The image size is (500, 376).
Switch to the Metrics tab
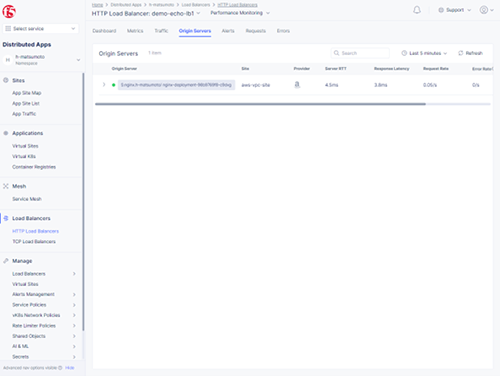135,31
